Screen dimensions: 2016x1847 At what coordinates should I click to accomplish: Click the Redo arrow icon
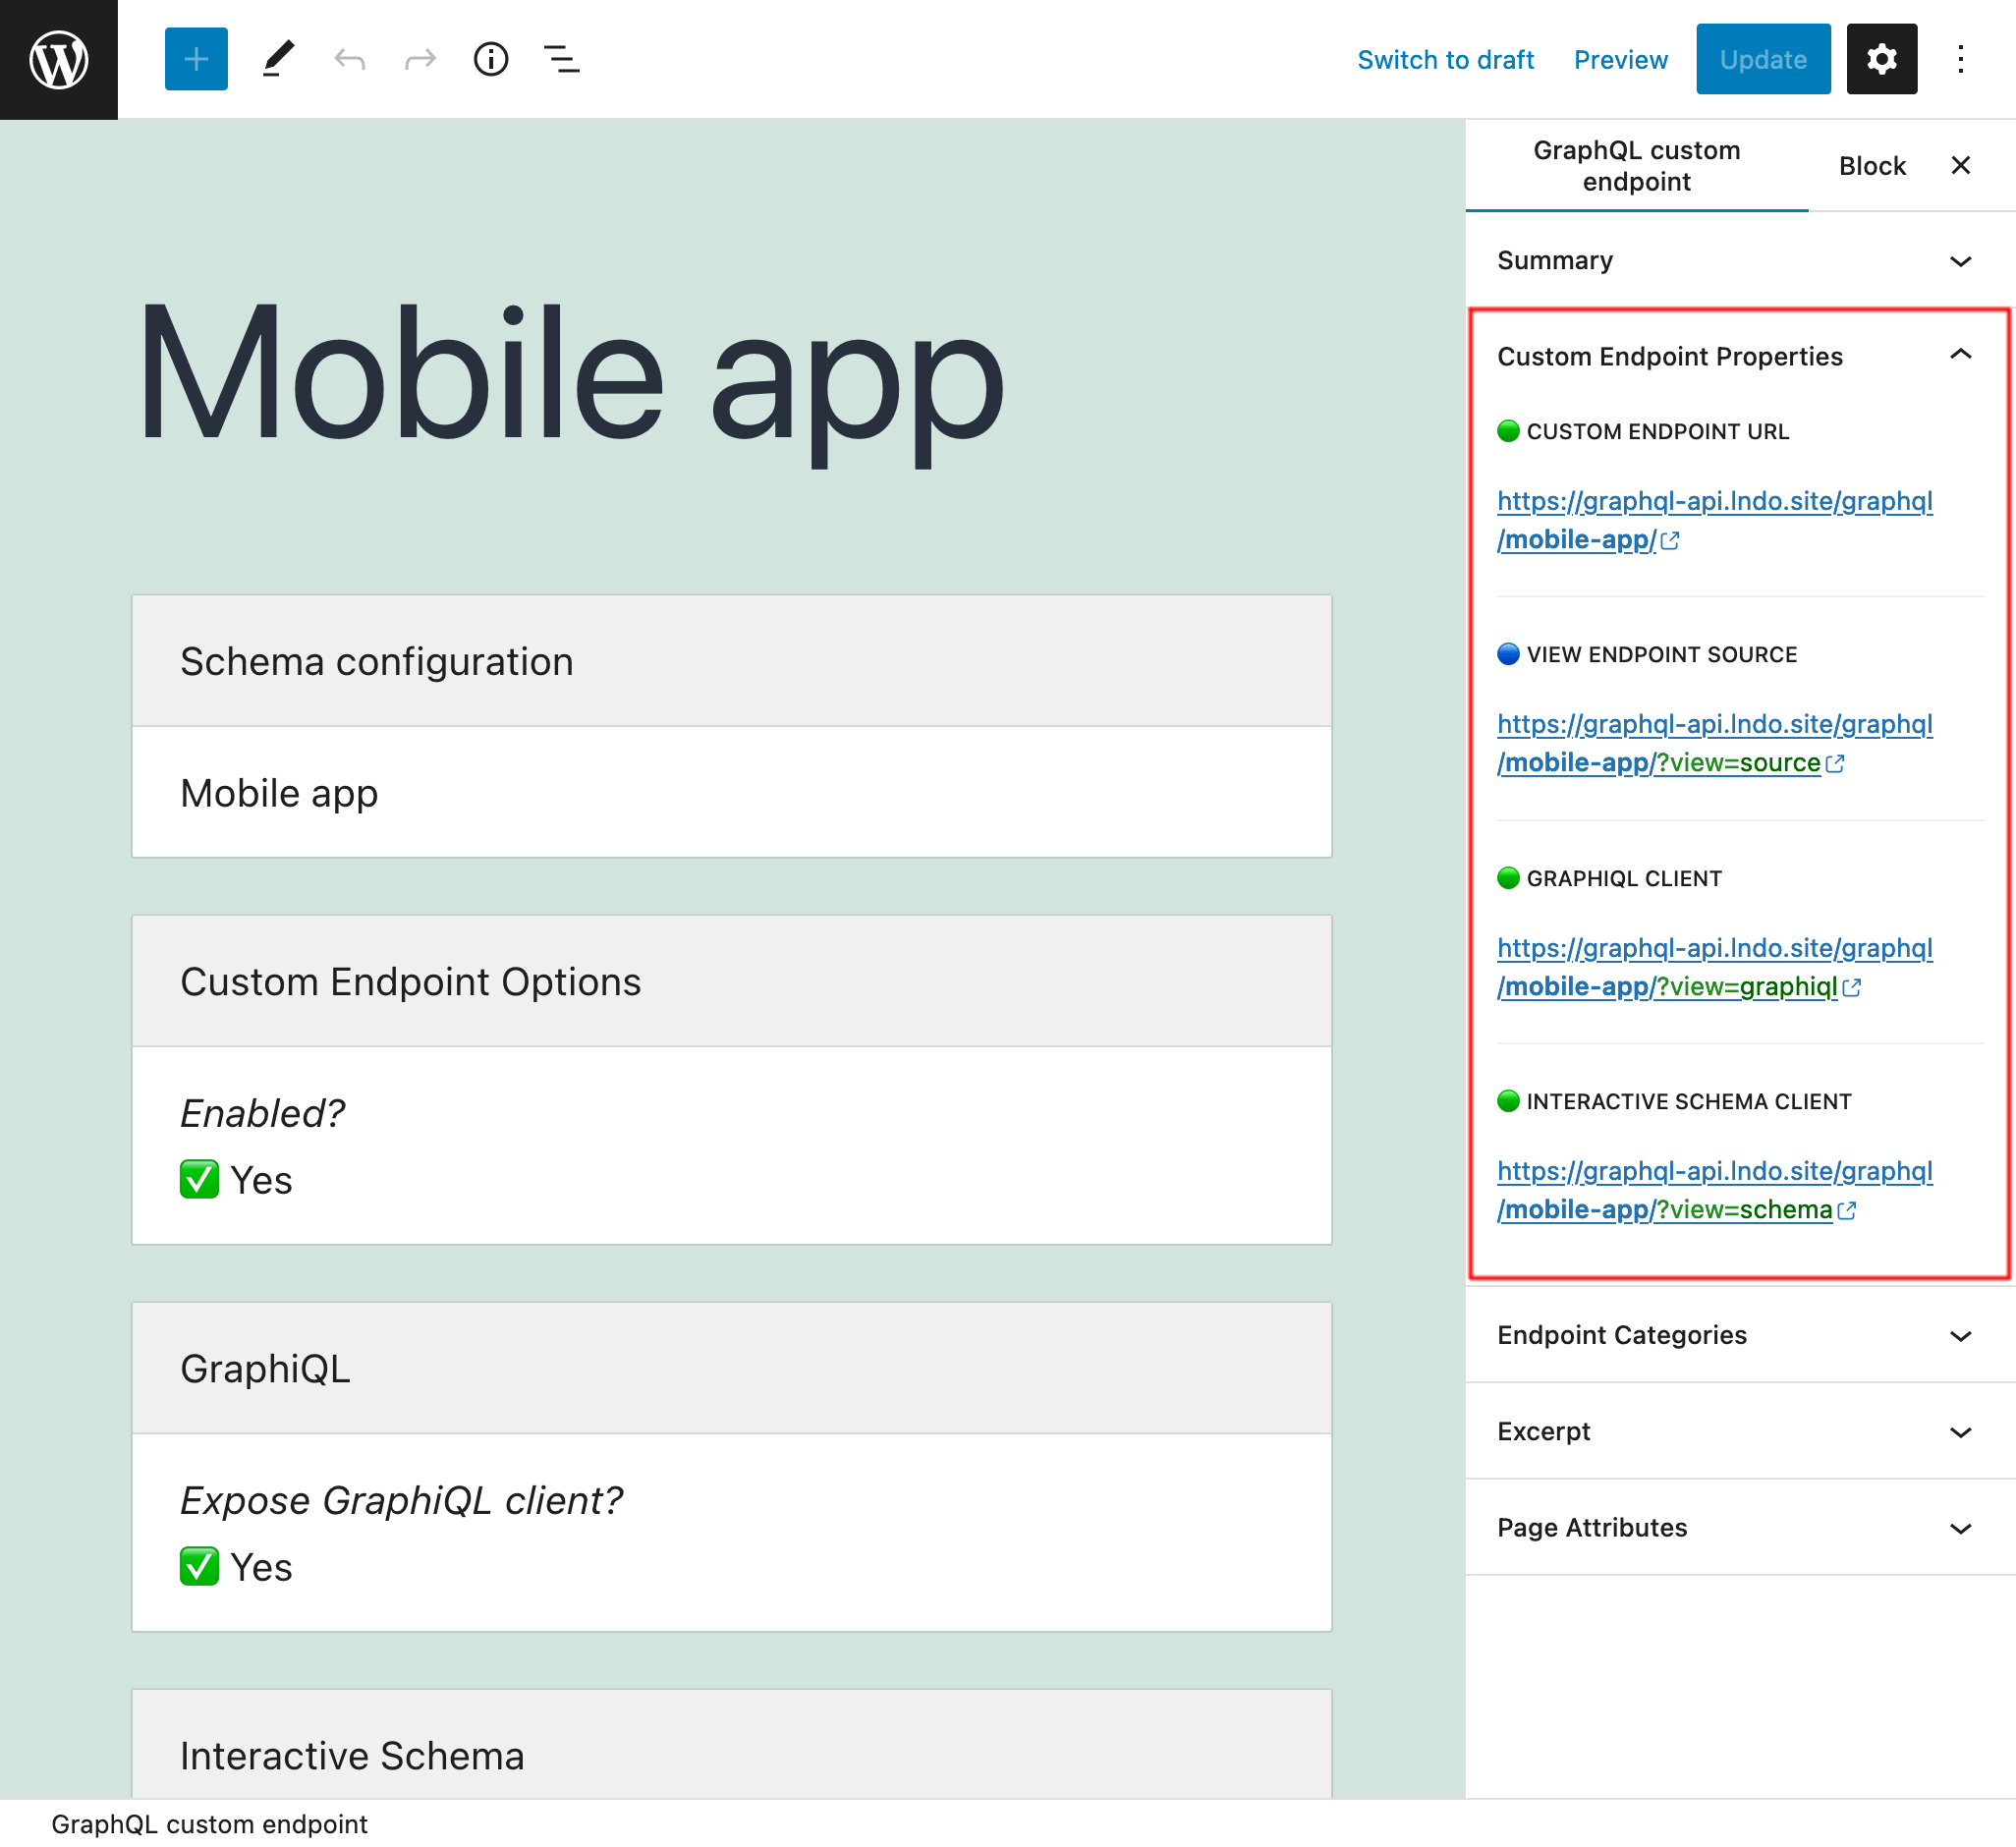point(420,58)
